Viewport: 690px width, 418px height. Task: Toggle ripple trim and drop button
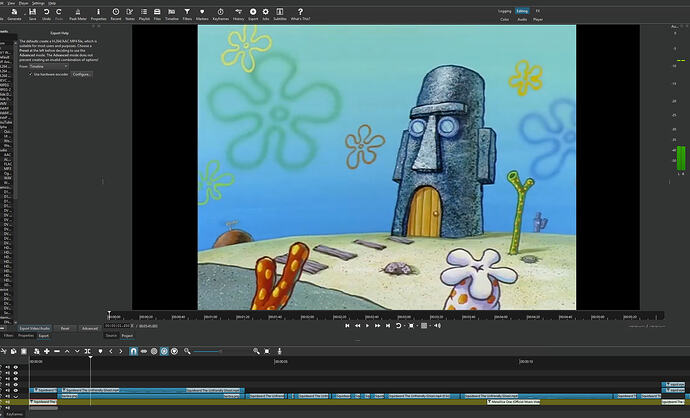(154, 351)
